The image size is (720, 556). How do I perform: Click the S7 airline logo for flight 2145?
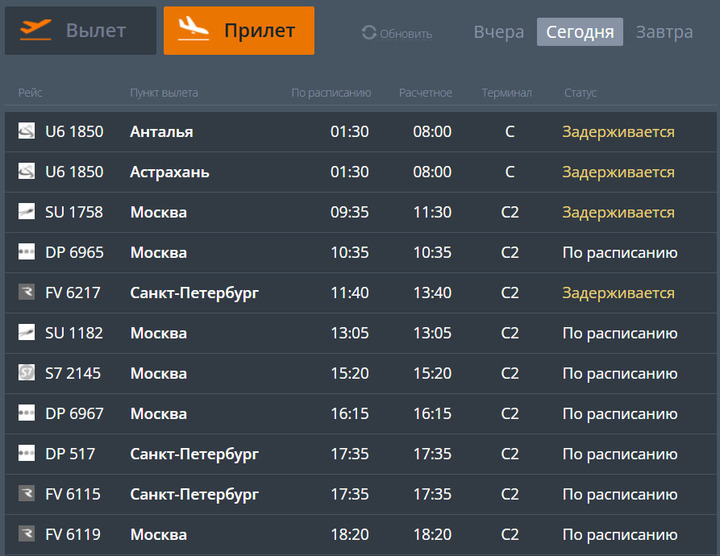pos(27,373)
